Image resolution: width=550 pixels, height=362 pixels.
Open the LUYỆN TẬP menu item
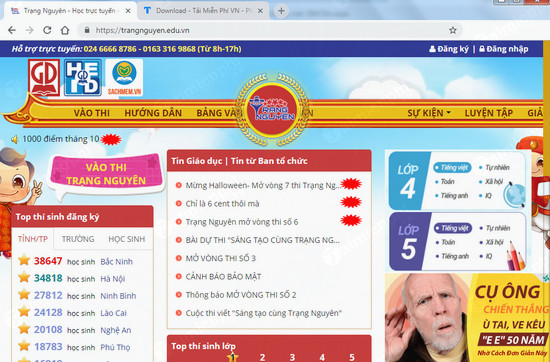coord(489,113)
